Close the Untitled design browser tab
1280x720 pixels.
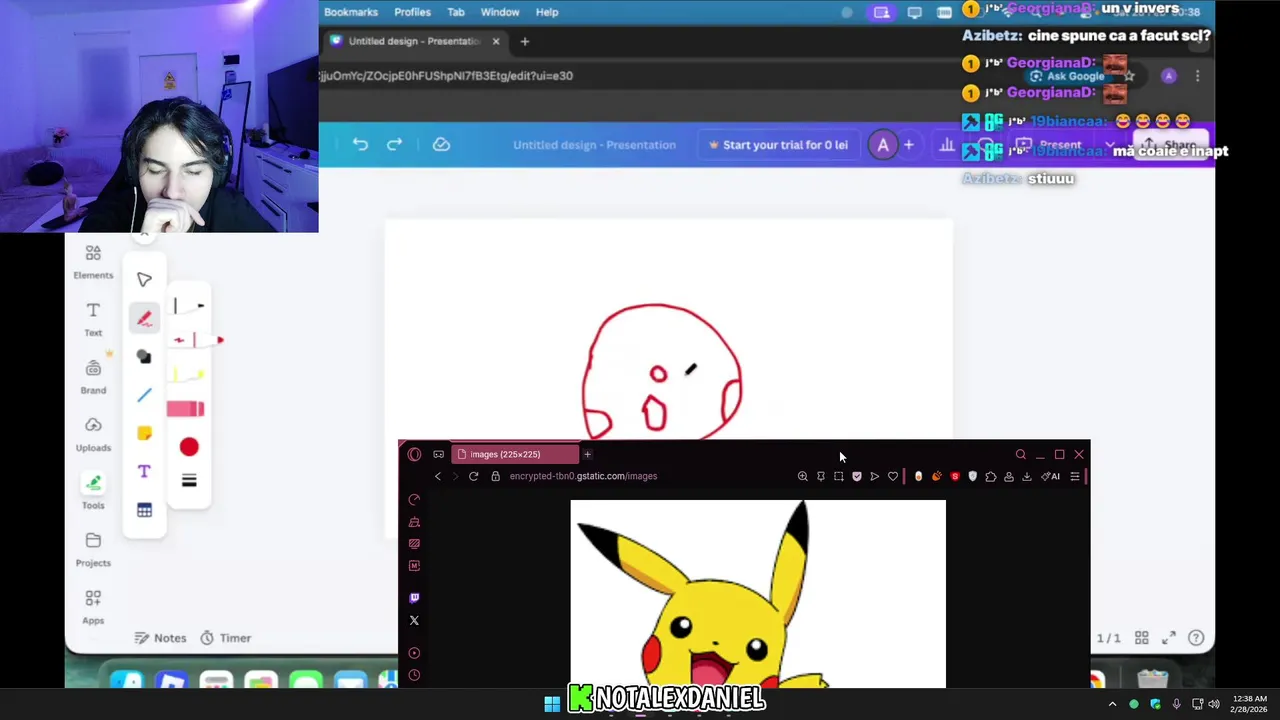coord(496,41)
